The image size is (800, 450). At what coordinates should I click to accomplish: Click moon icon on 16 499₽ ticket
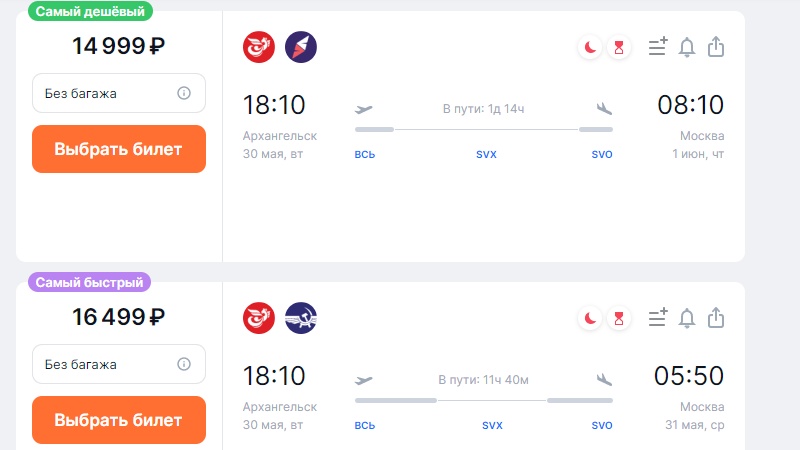(x=590, y=318)
